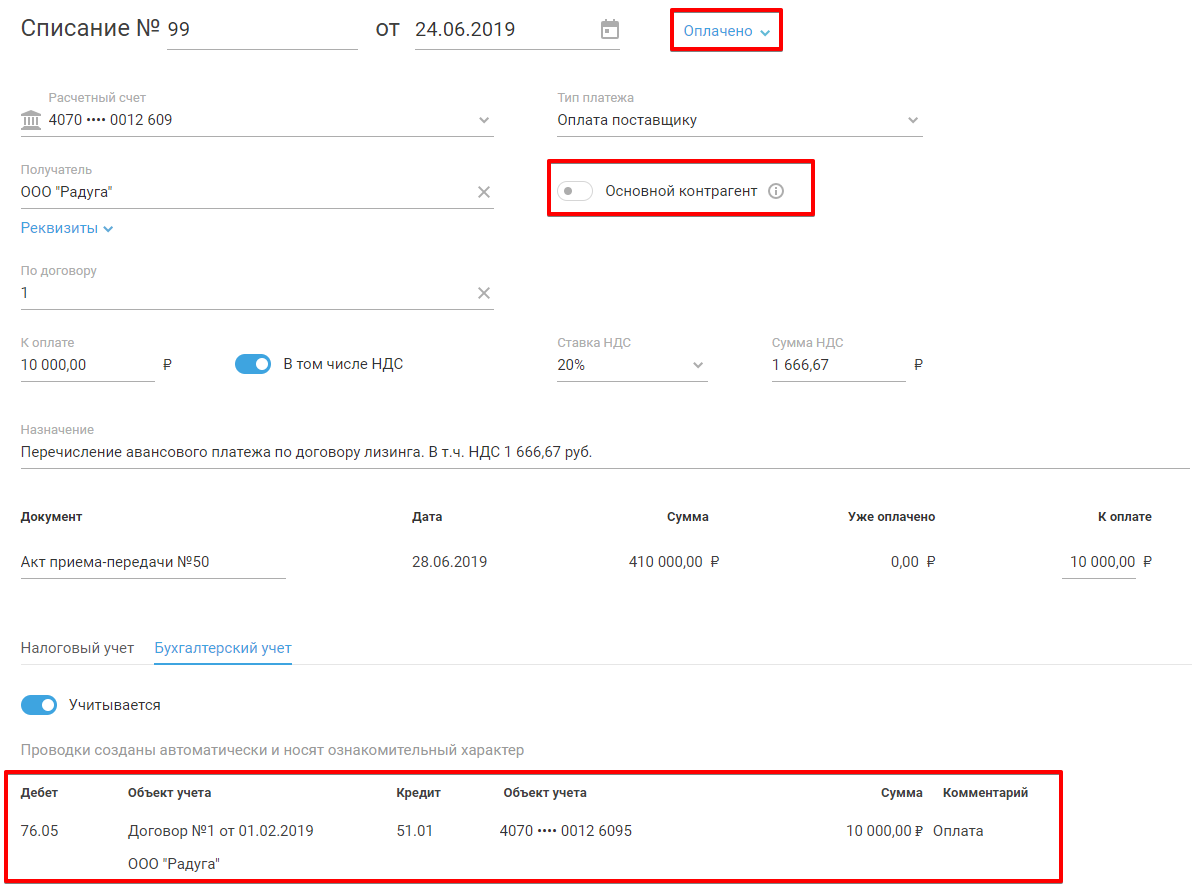Turn off the Учитывается switch
The width and height of the screenshot is (1193, 893).
tap(39, 705)
